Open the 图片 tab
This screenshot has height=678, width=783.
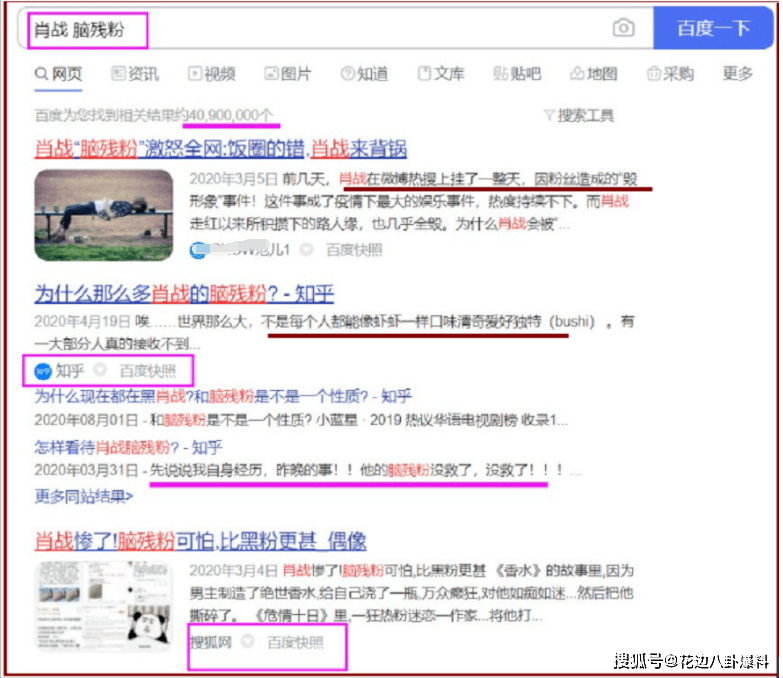288,74
